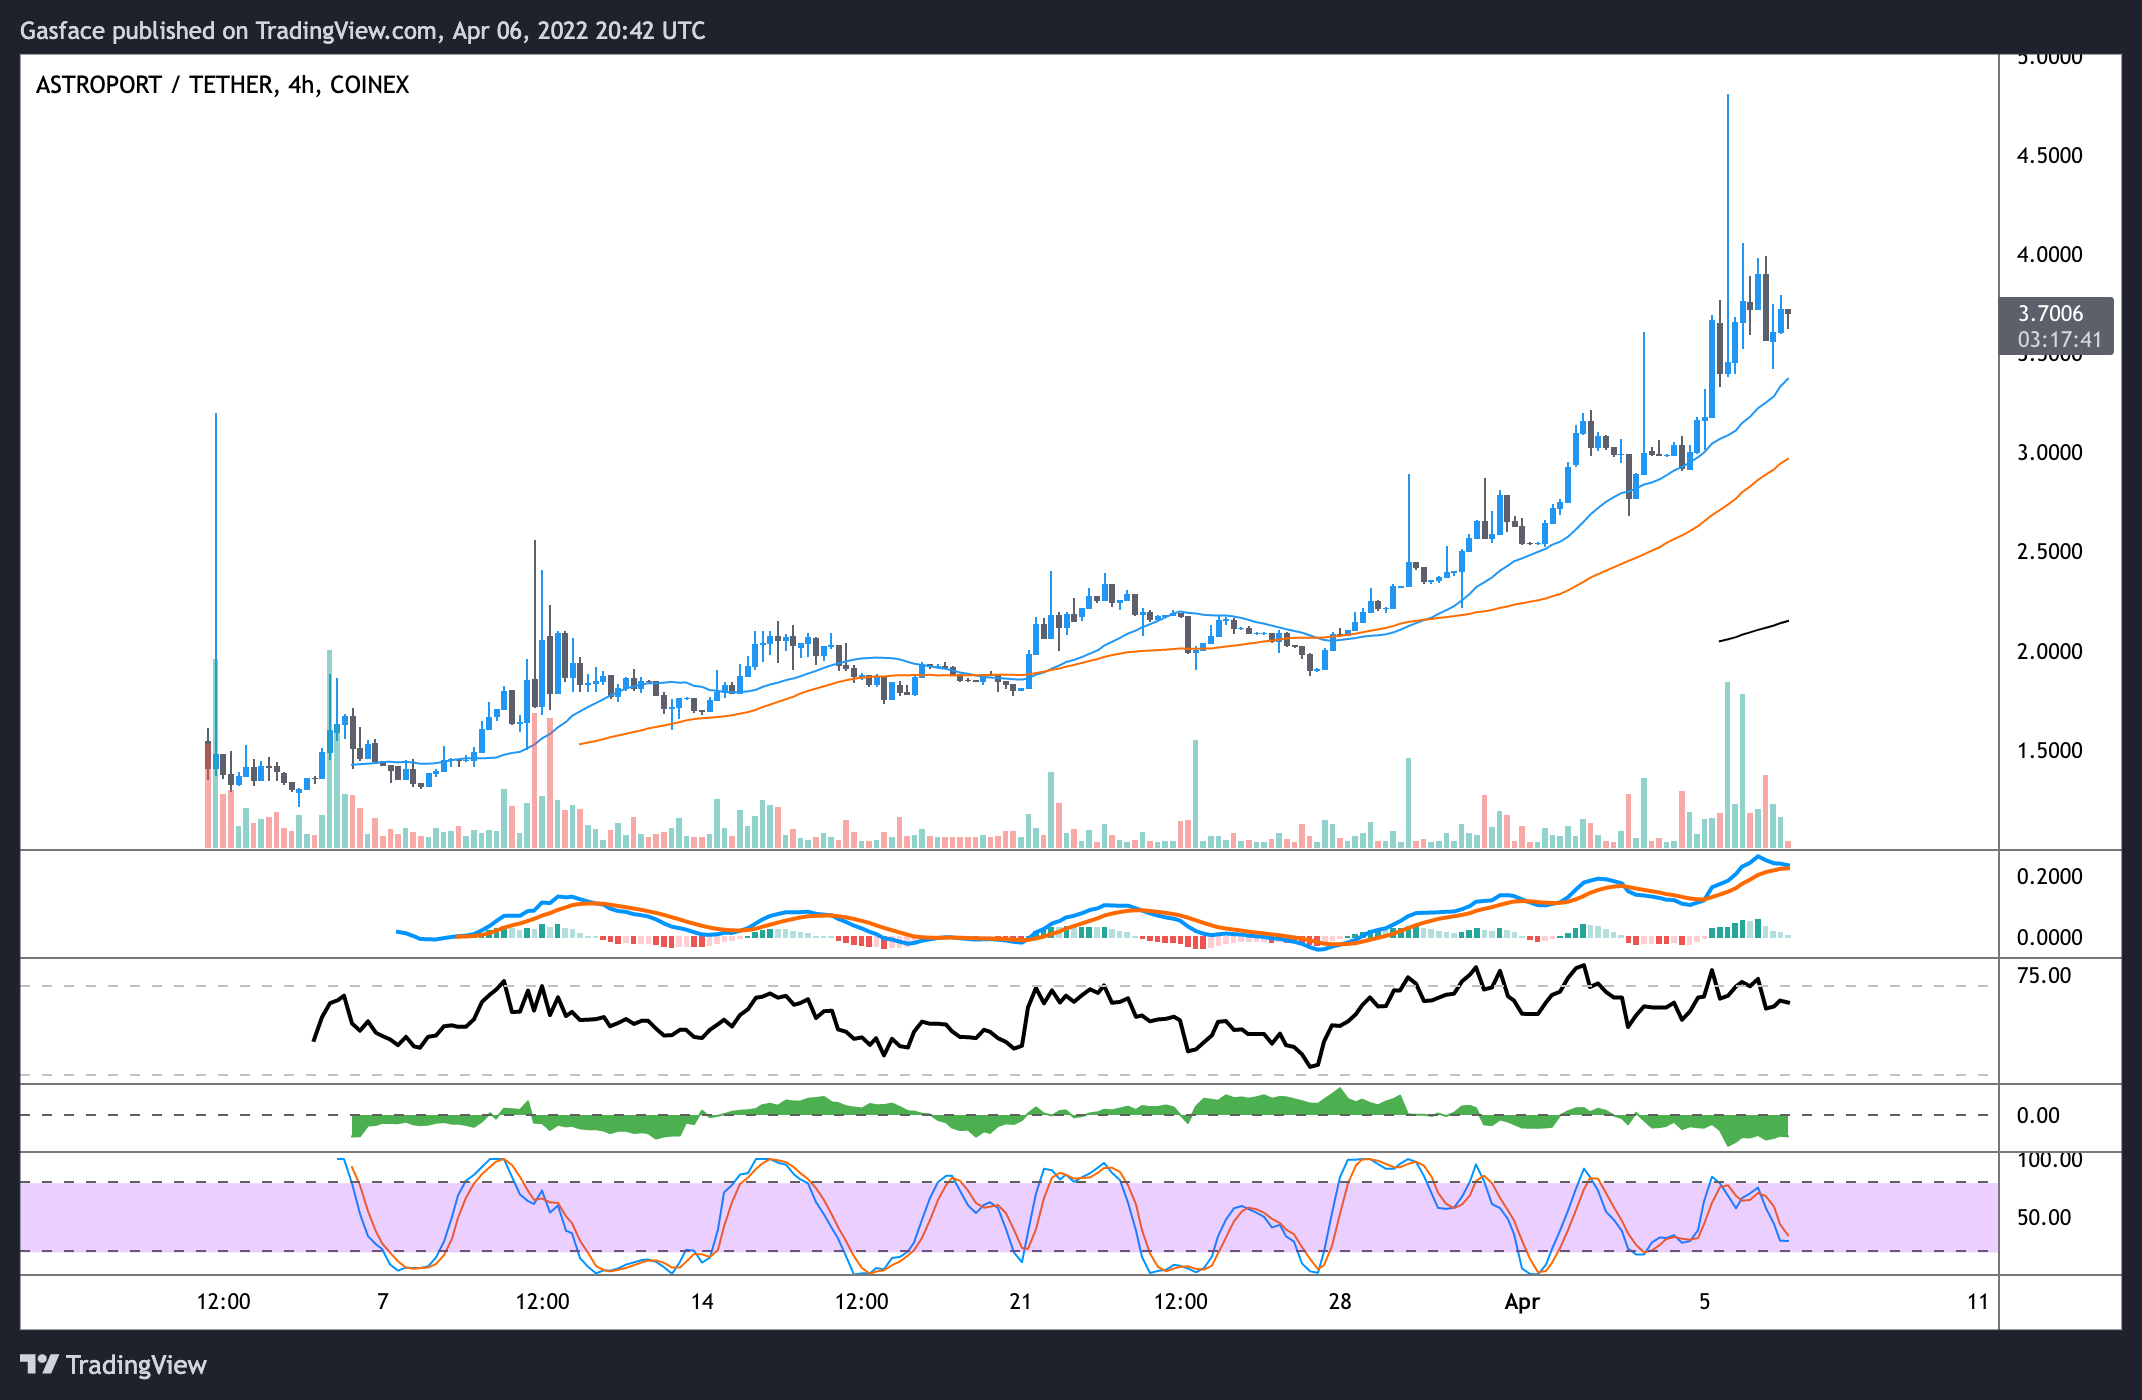This screenshot has height=1400, width=2142.
Task: Select the 11 date on time axis
Action: (1977, 1302)
